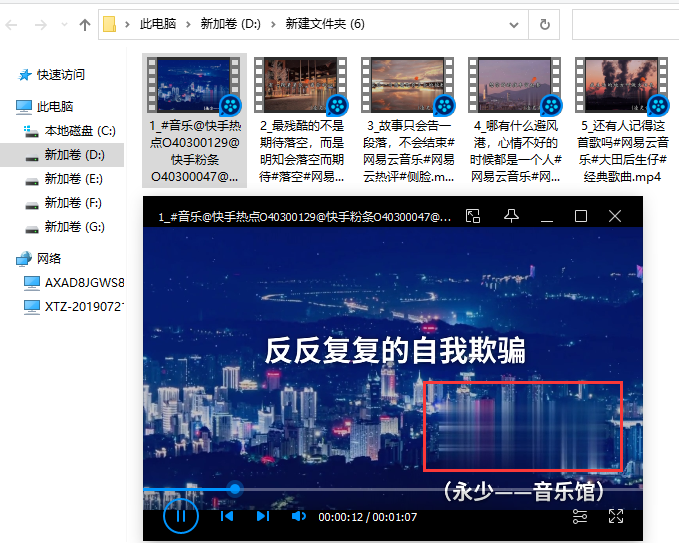The height and width of the screenshot is (543, 679).
Task: Close the video player window
Action: click(615, 216)
